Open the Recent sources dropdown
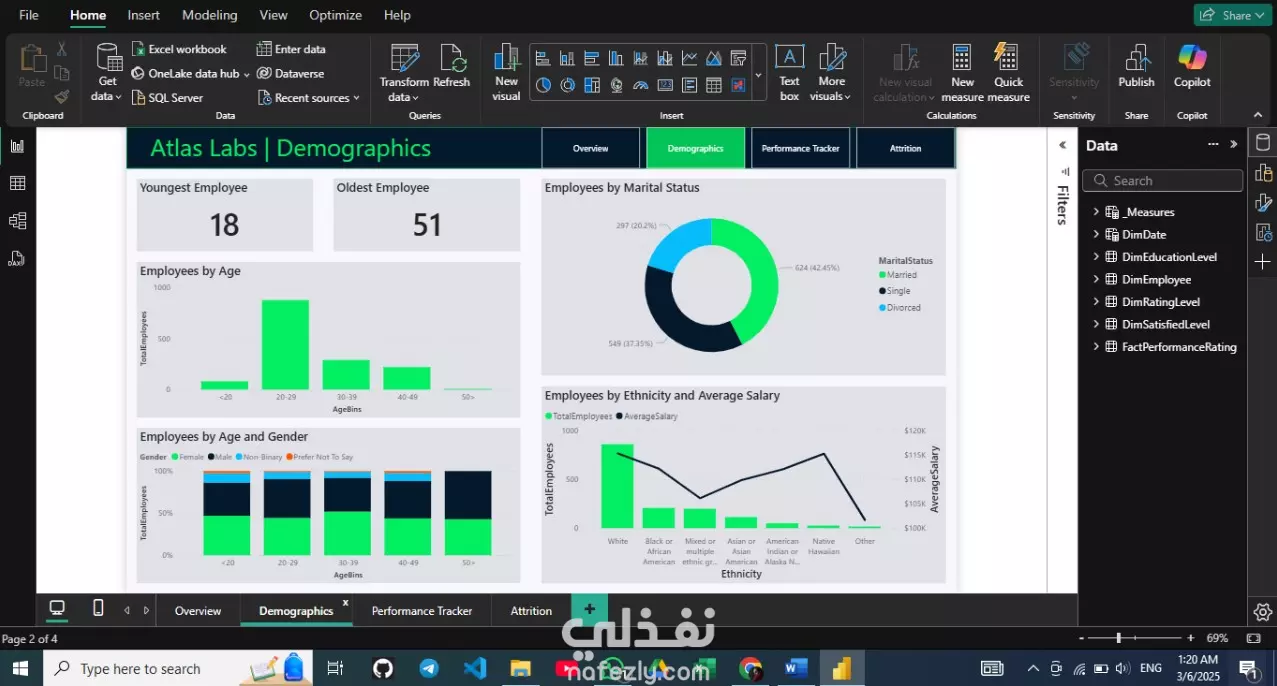The width and height of the screenshot is (1277, 686). (309, 98)
